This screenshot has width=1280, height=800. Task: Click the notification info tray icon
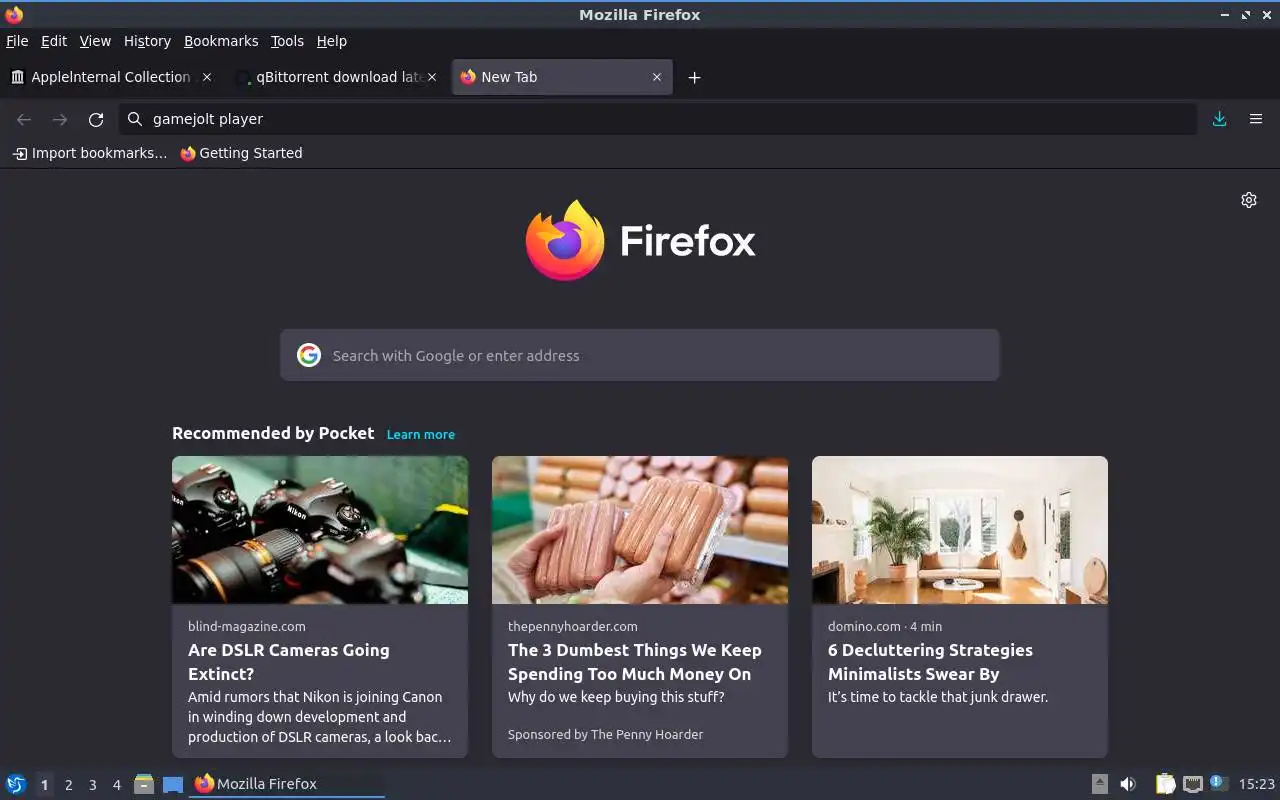[1217, 782]
